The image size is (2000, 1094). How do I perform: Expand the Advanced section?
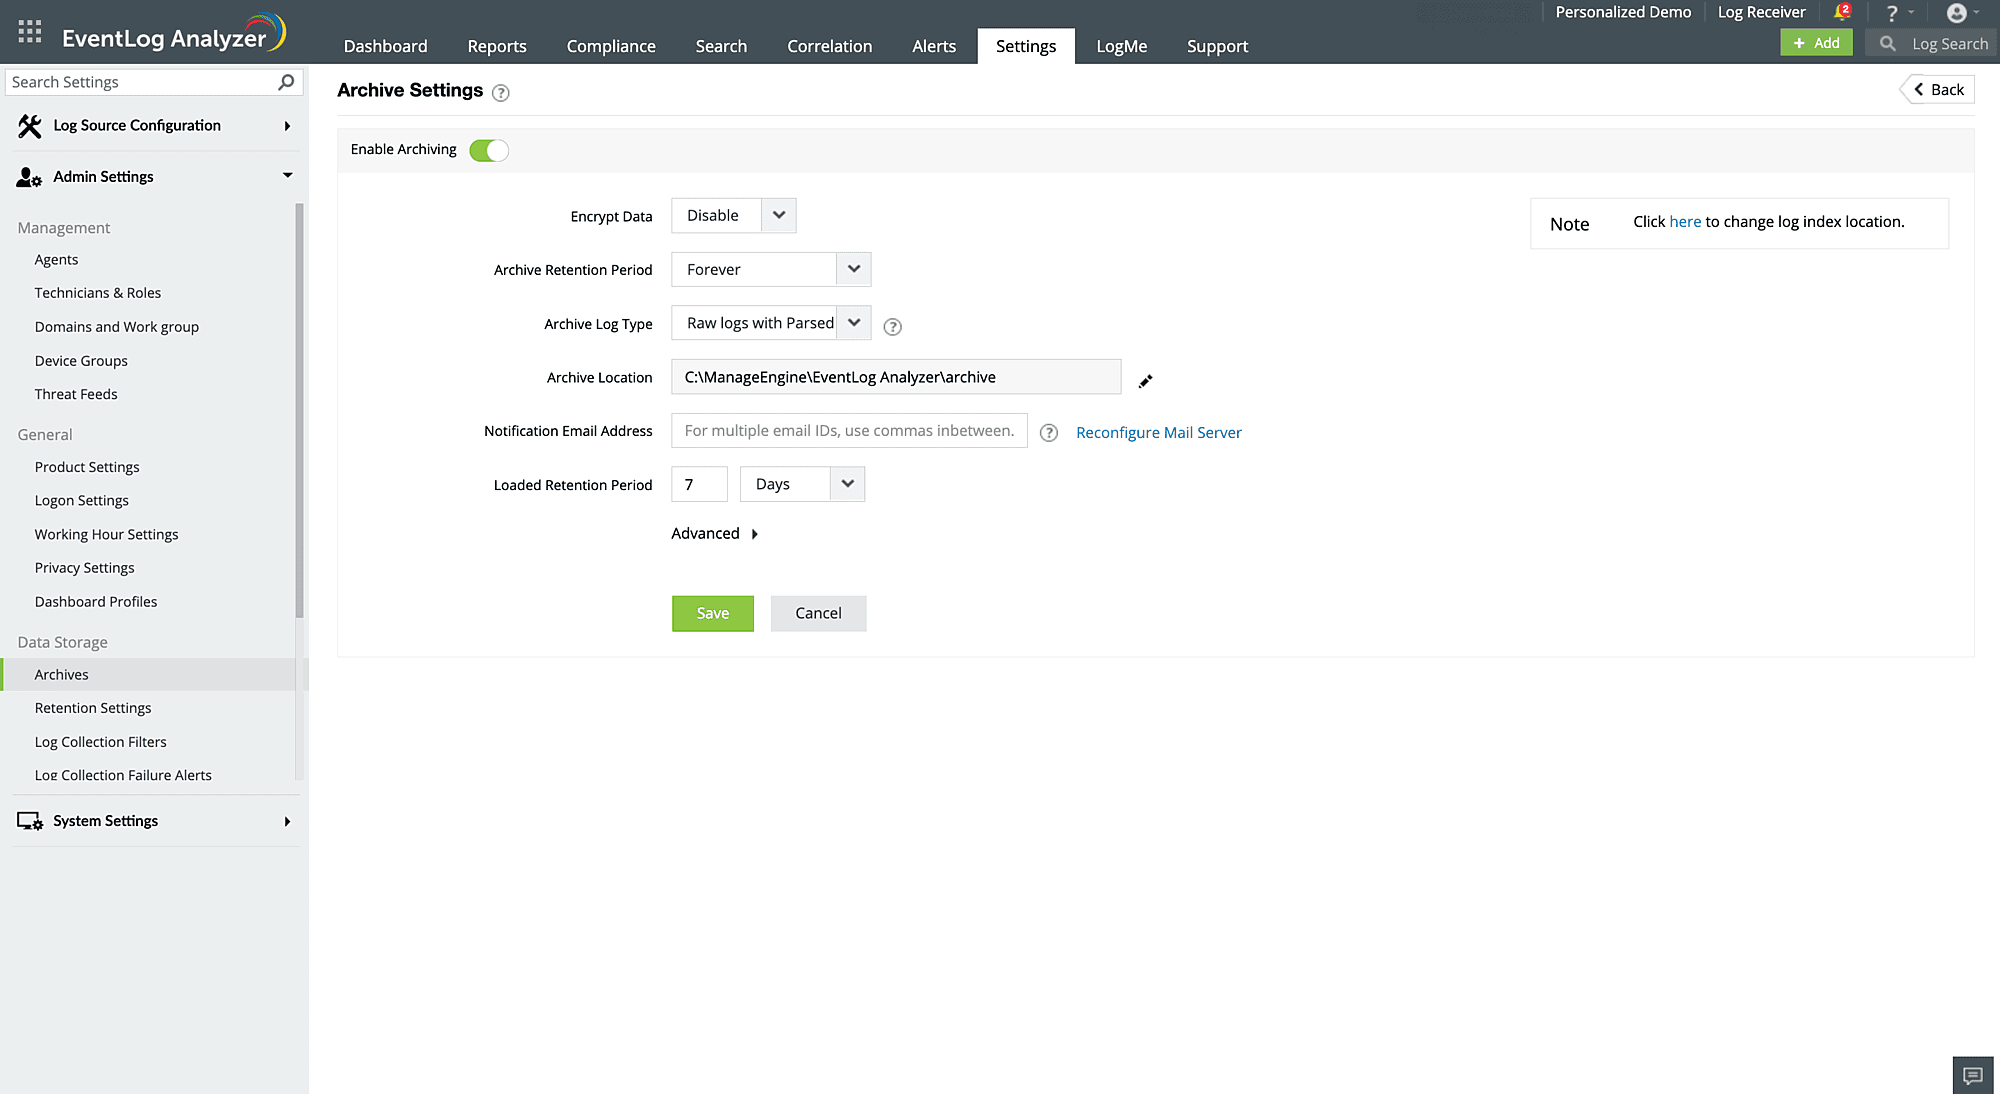[715, 532]
